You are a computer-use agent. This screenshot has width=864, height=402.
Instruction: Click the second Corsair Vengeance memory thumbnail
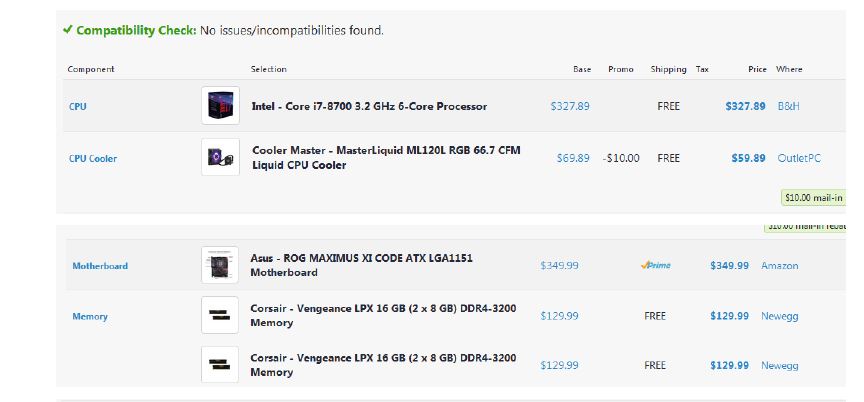[x=220, y=365]
